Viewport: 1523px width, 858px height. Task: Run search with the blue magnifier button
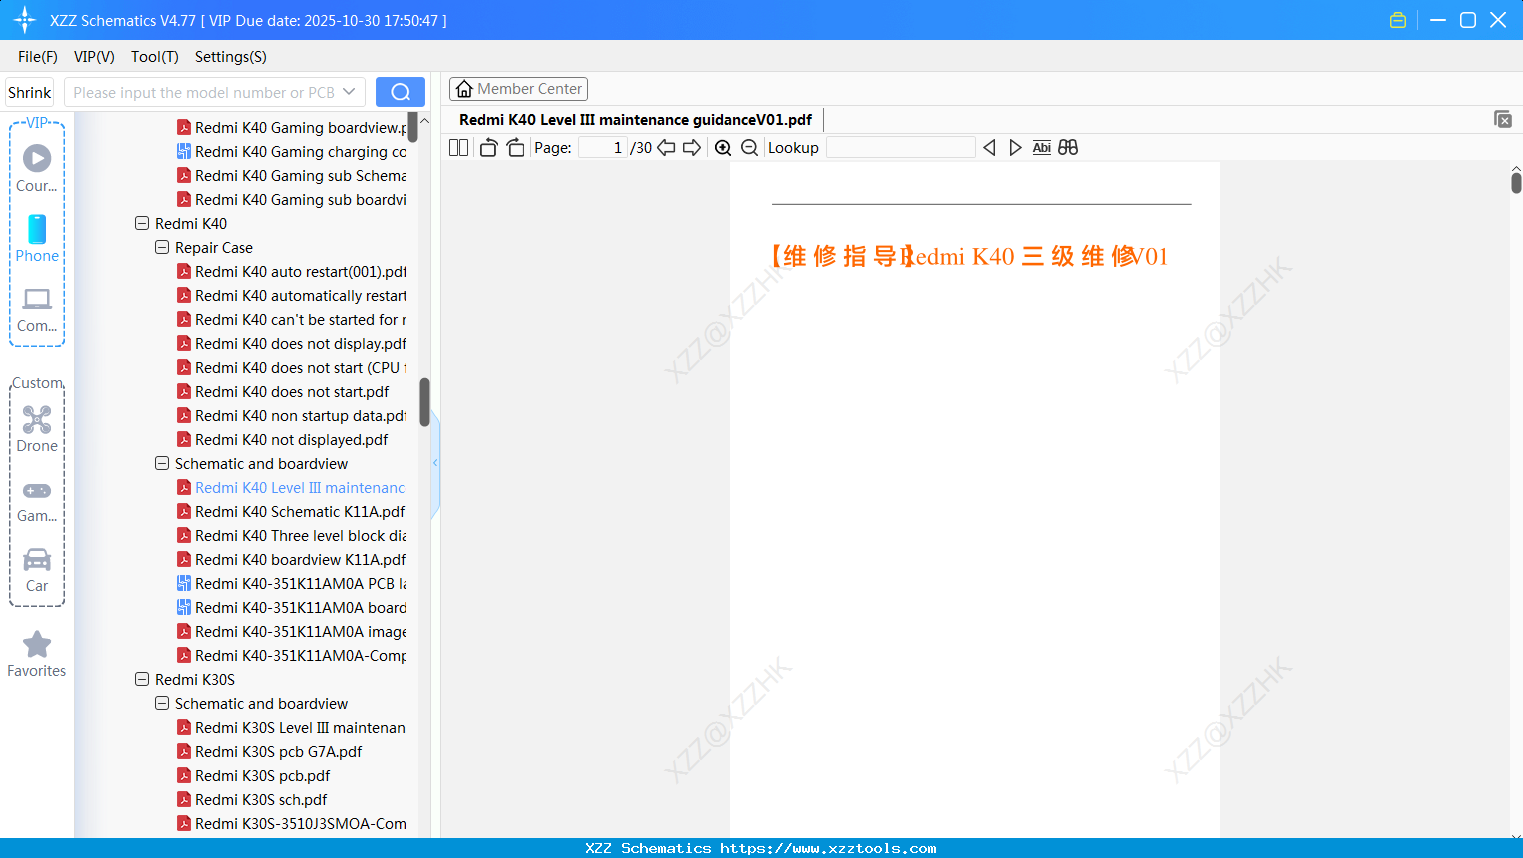click(400, 91)
